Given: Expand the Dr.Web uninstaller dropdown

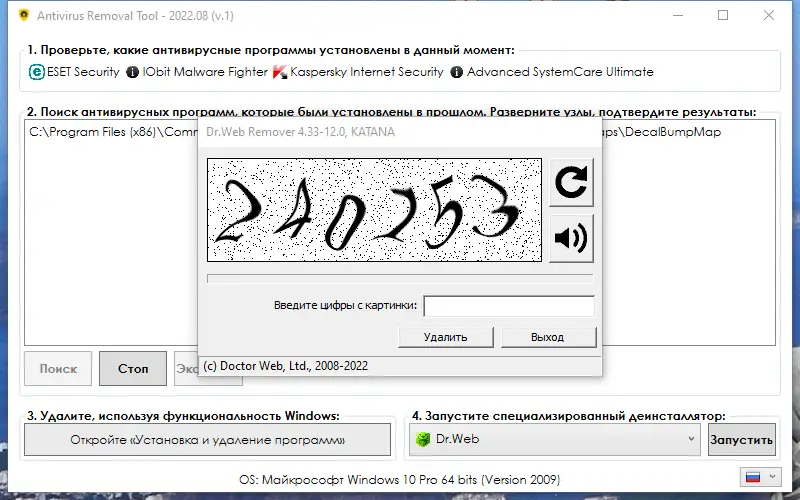Looking at the screenshot, I should [691, 439].
